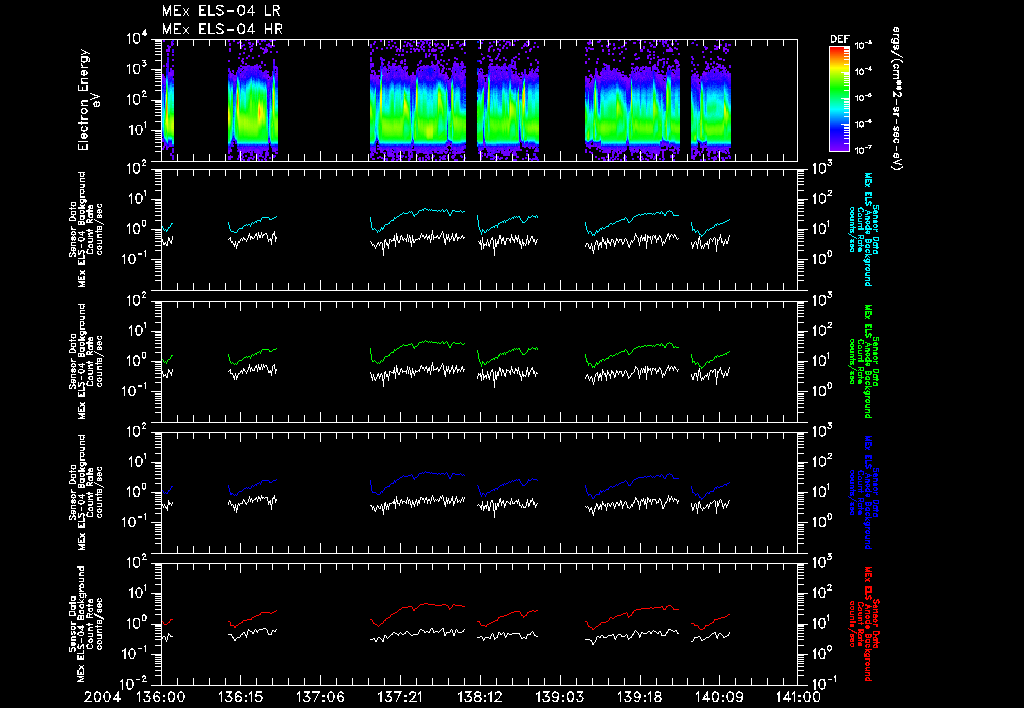Click the 10^1 tick on electron energy axis

pos(137,131)
